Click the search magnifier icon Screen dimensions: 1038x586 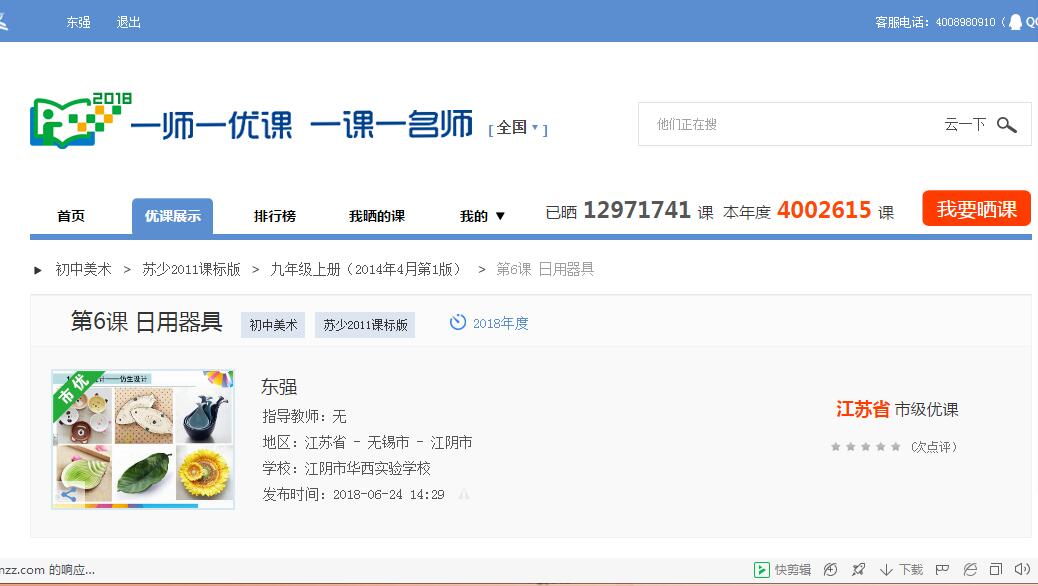tap(1006, 125)
